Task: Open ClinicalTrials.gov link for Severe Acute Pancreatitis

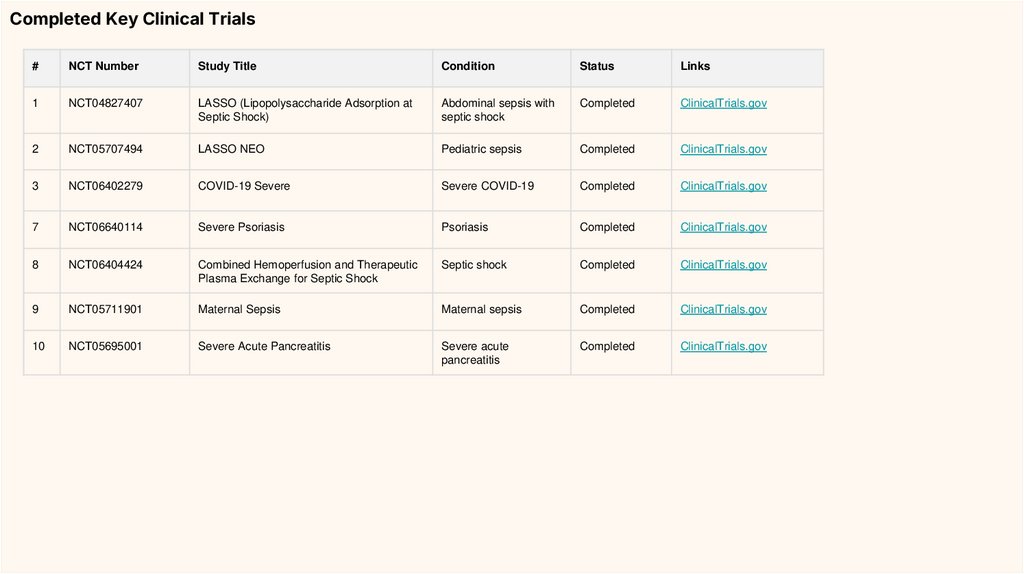Action: tap(723, 346)
